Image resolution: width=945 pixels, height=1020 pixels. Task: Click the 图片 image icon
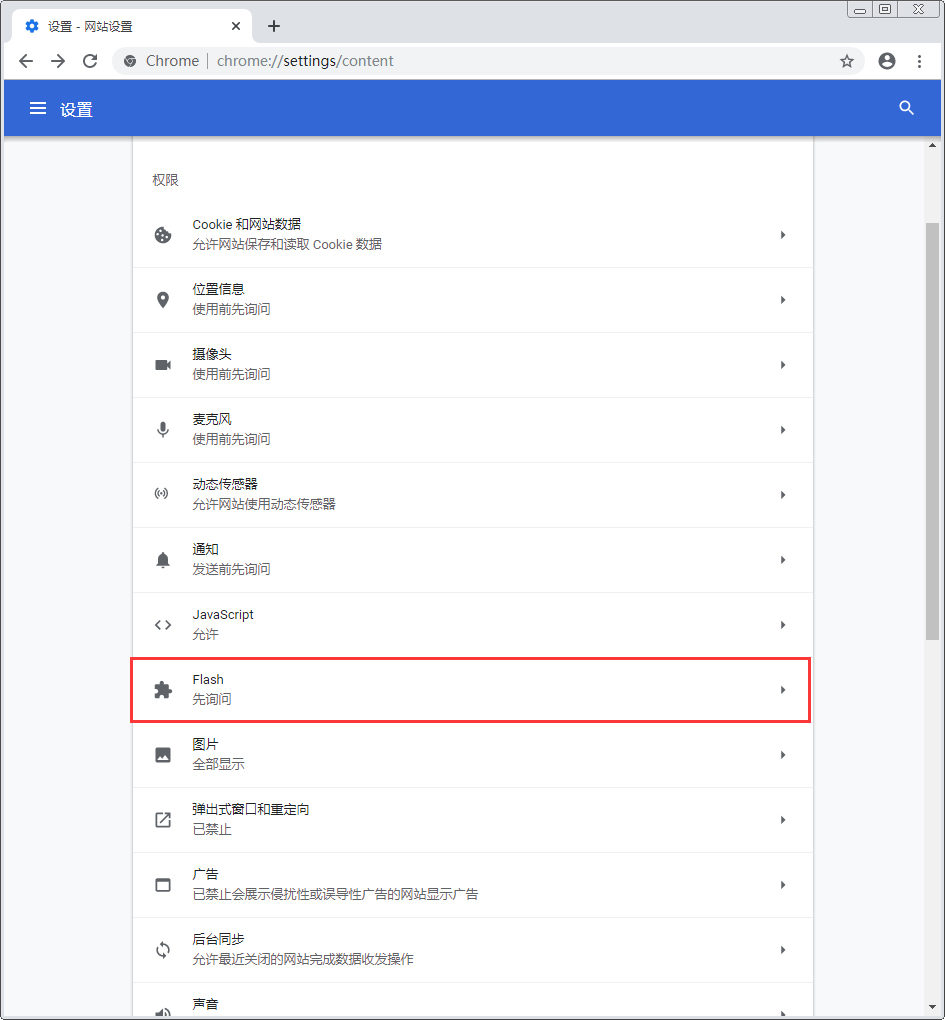162,754
